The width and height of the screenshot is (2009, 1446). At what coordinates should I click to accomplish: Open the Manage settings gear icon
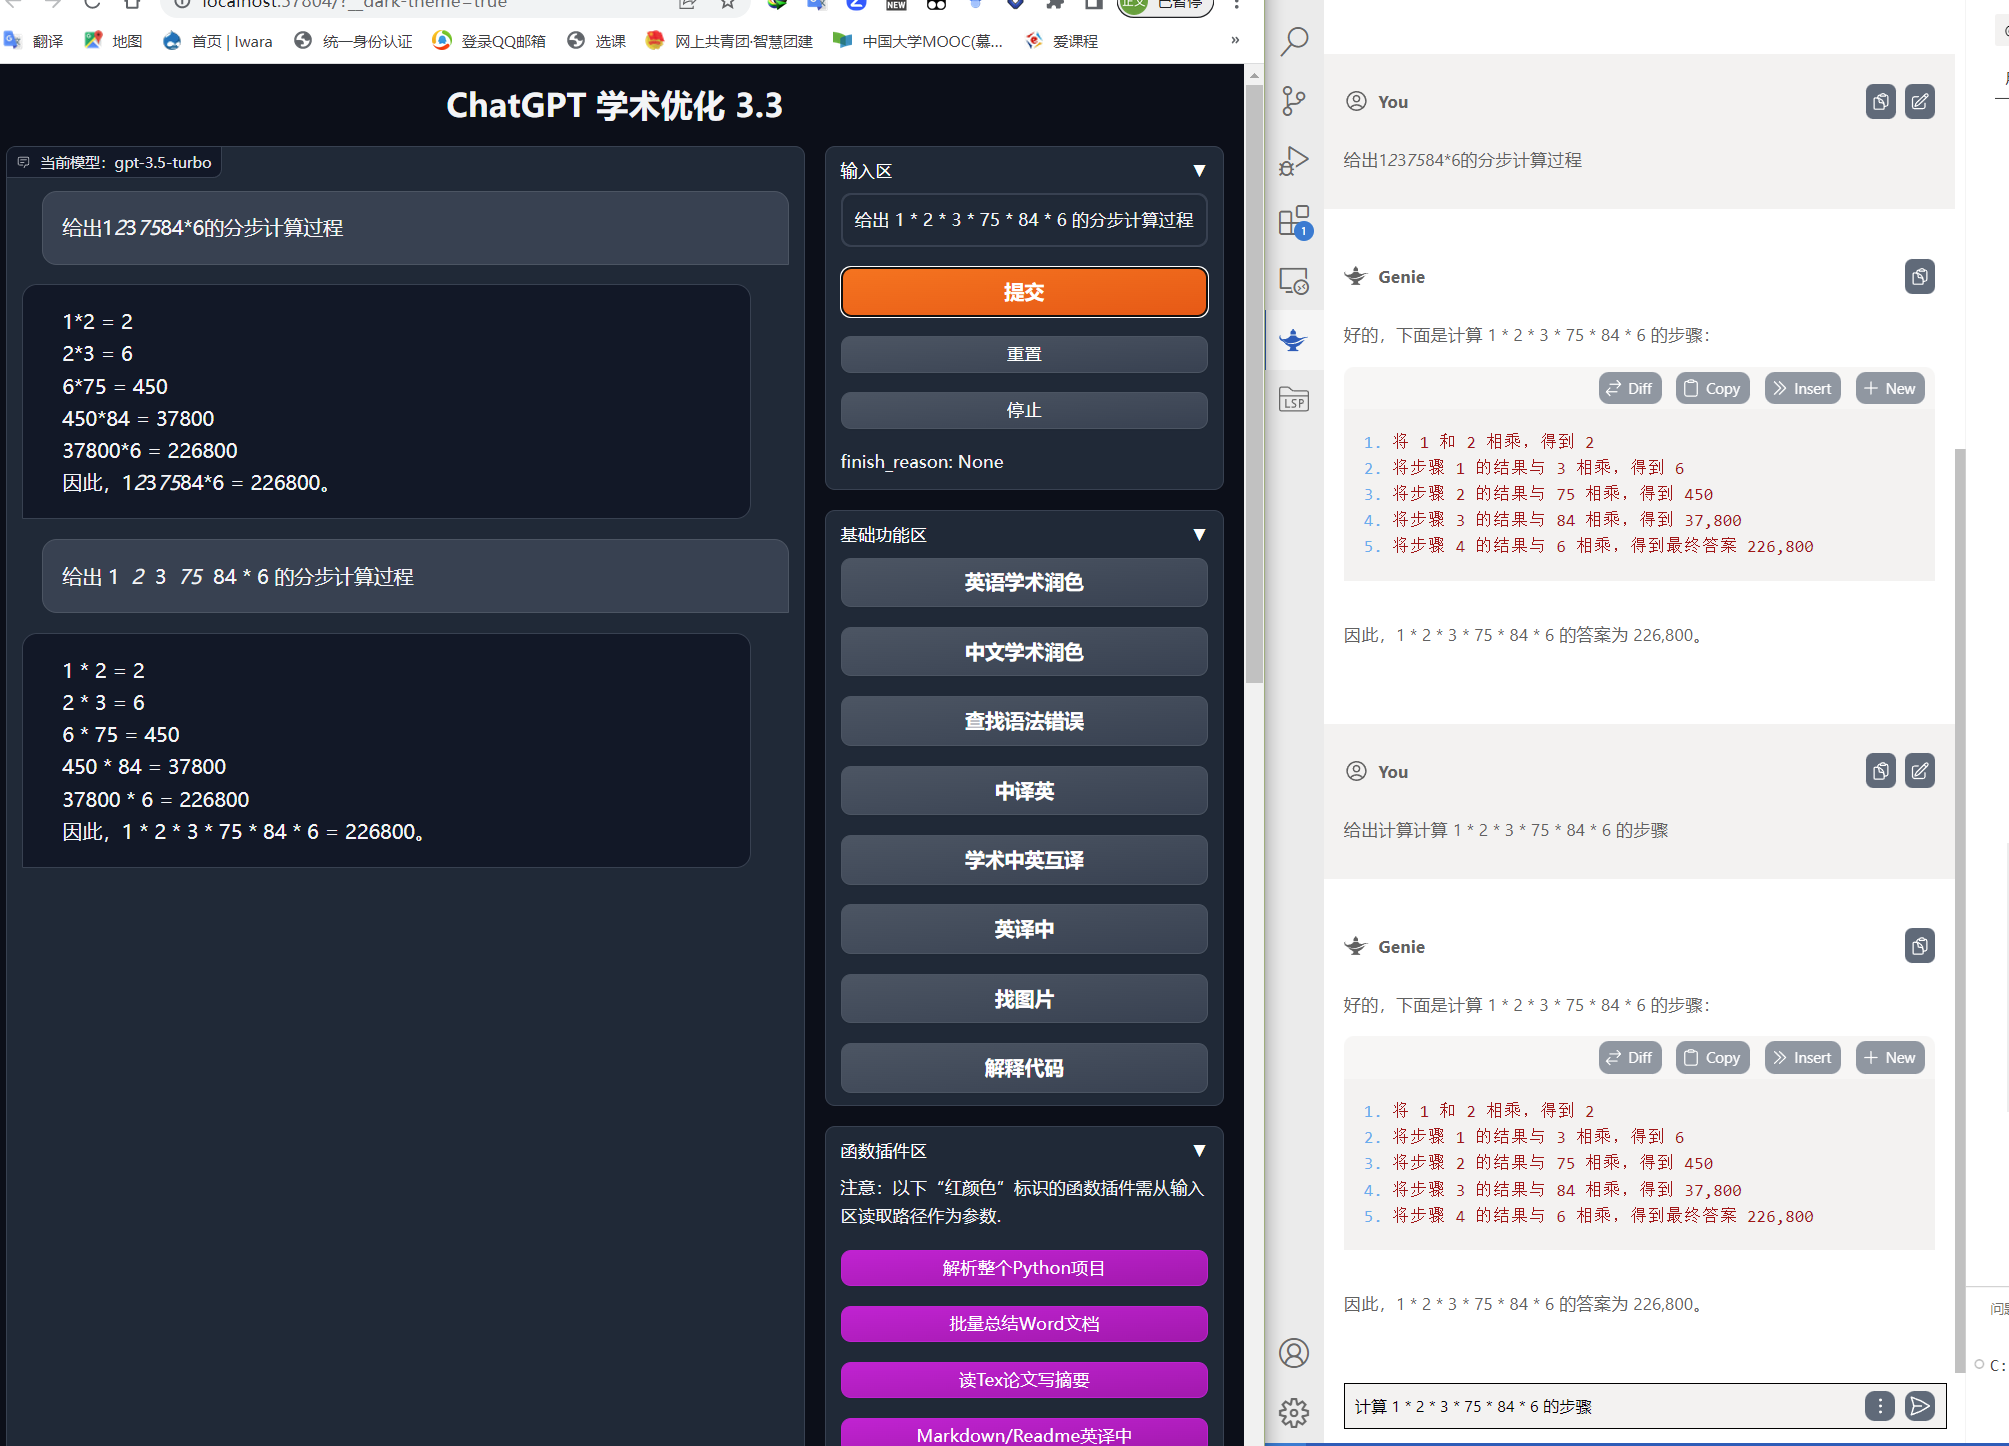coord(1294,1412)
